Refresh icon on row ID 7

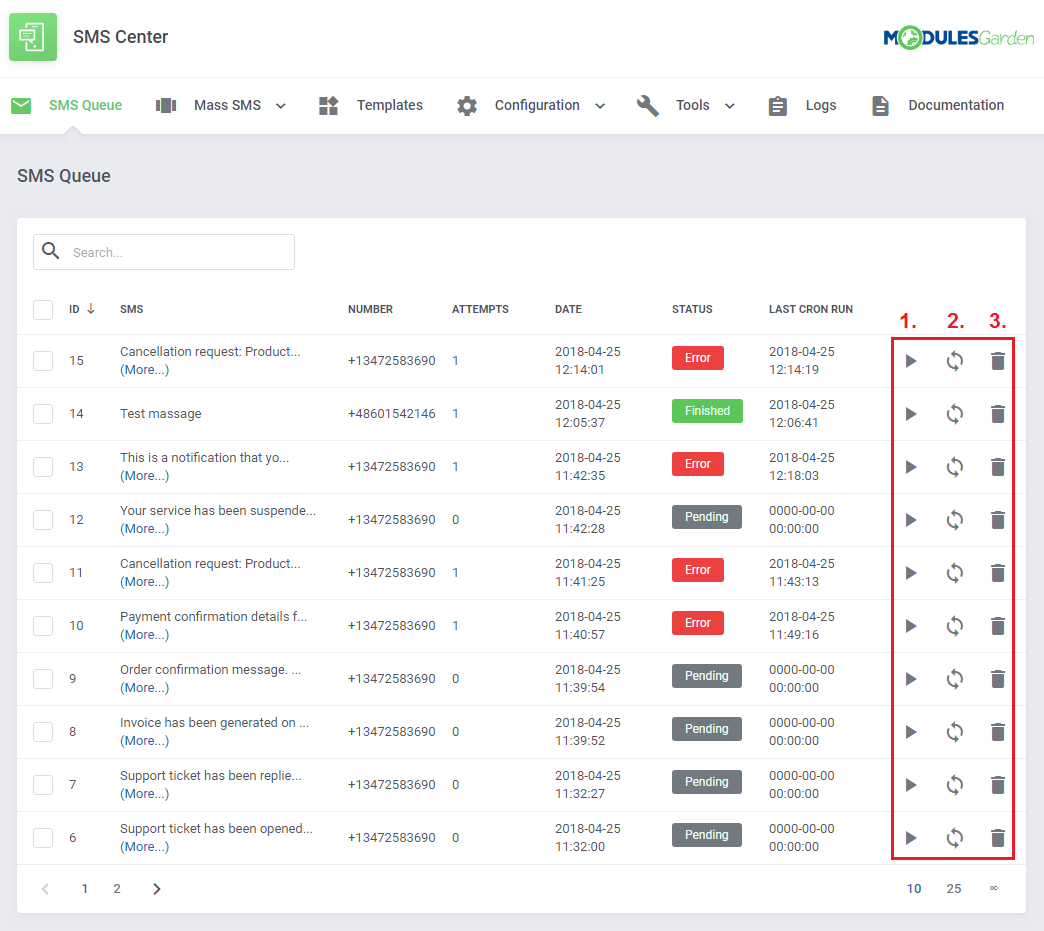pyautogui.click(x=955, y=785)
